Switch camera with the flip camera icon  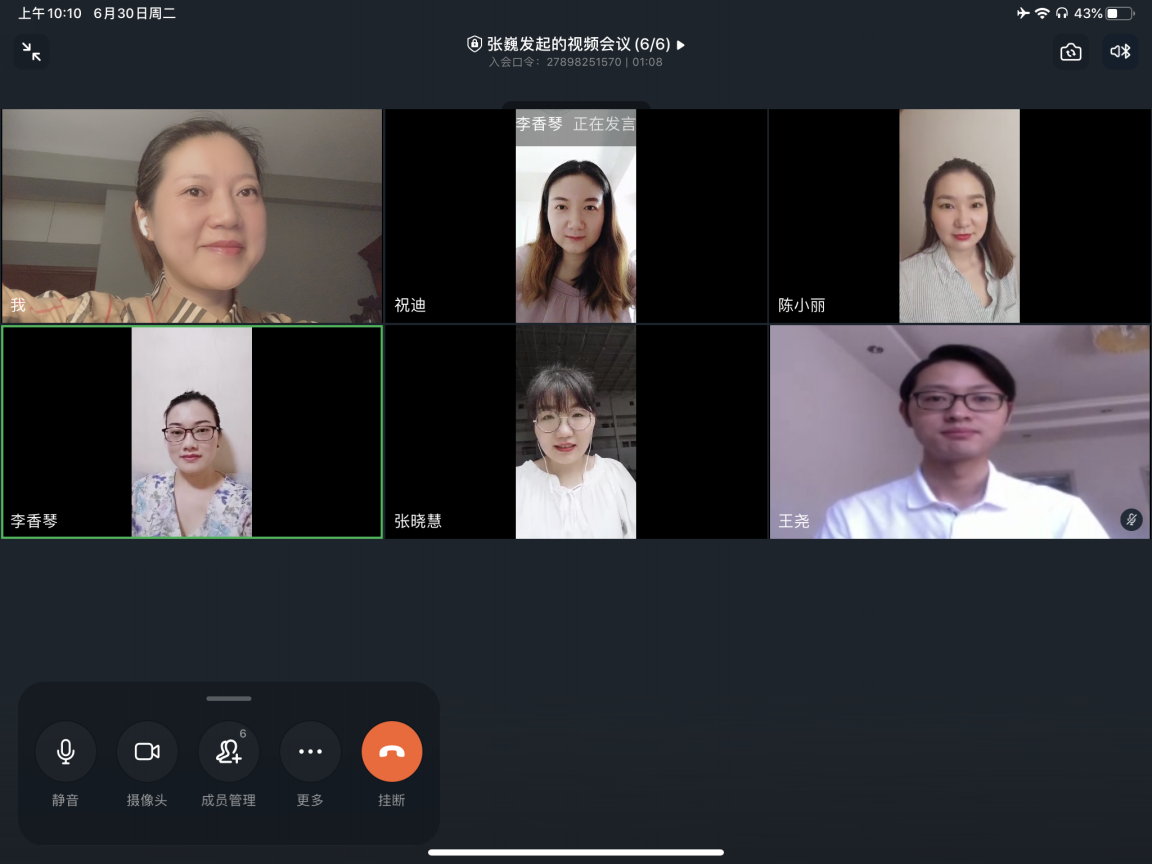click(1071, 52)
